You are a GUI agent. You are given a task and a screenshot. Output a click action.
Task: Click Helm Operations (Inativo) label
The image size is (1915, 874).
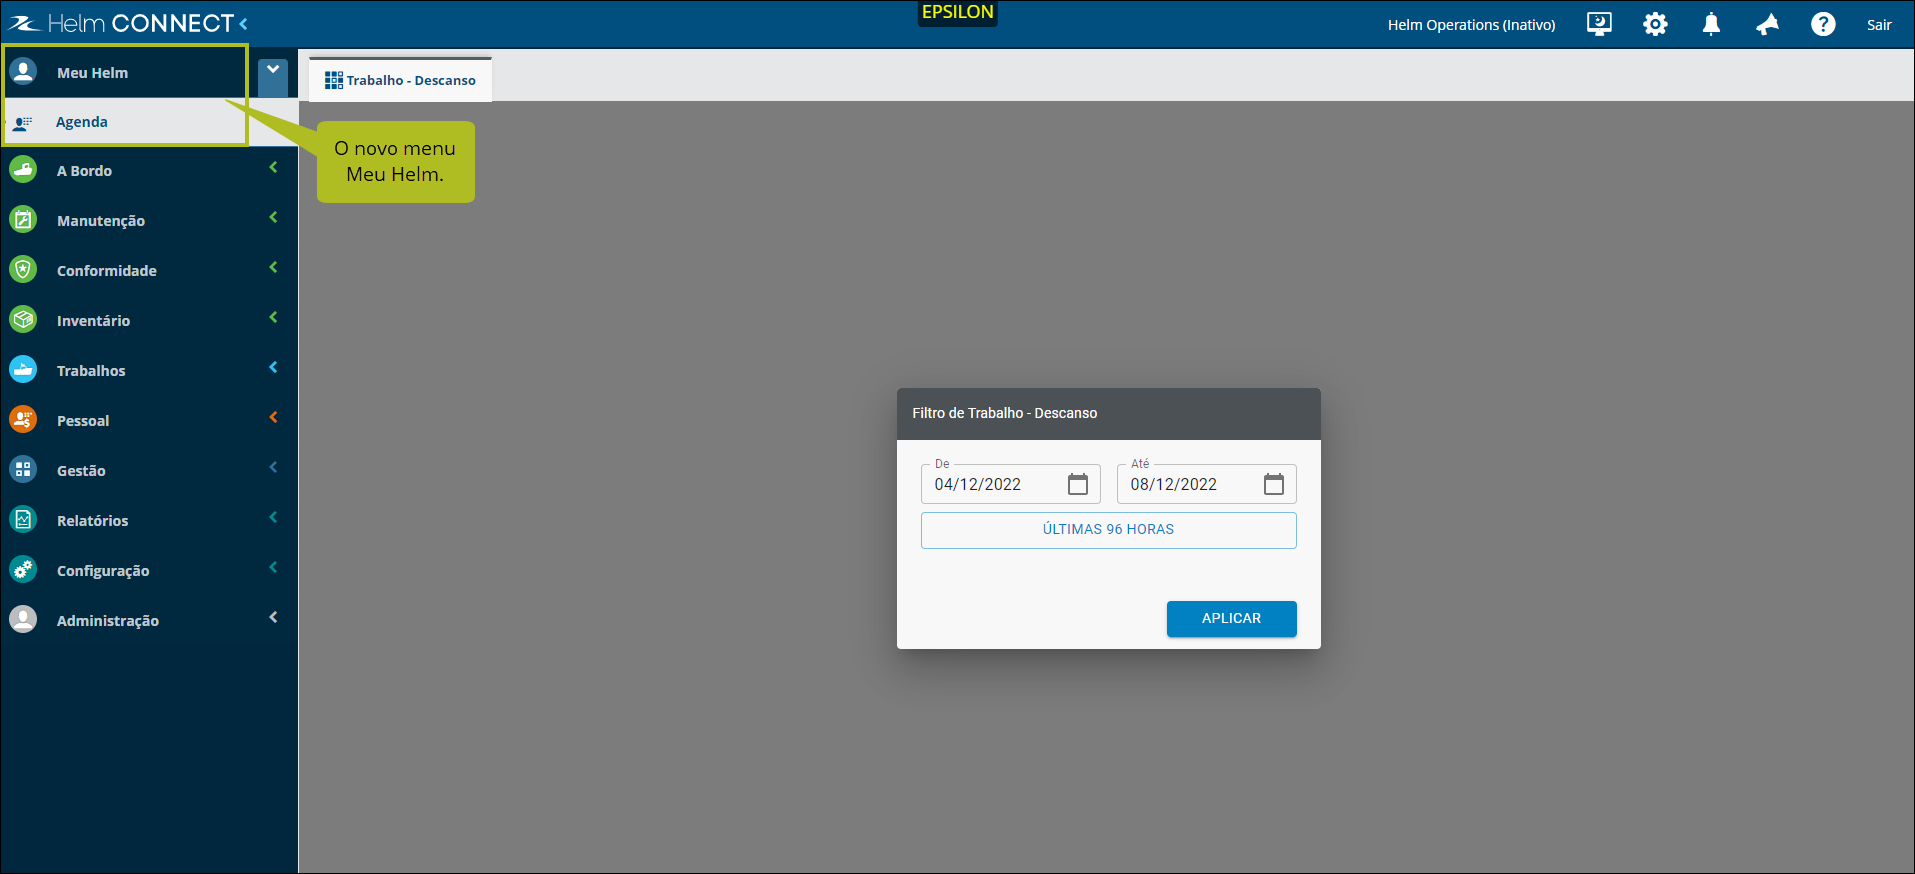[x=1471, y=25]
